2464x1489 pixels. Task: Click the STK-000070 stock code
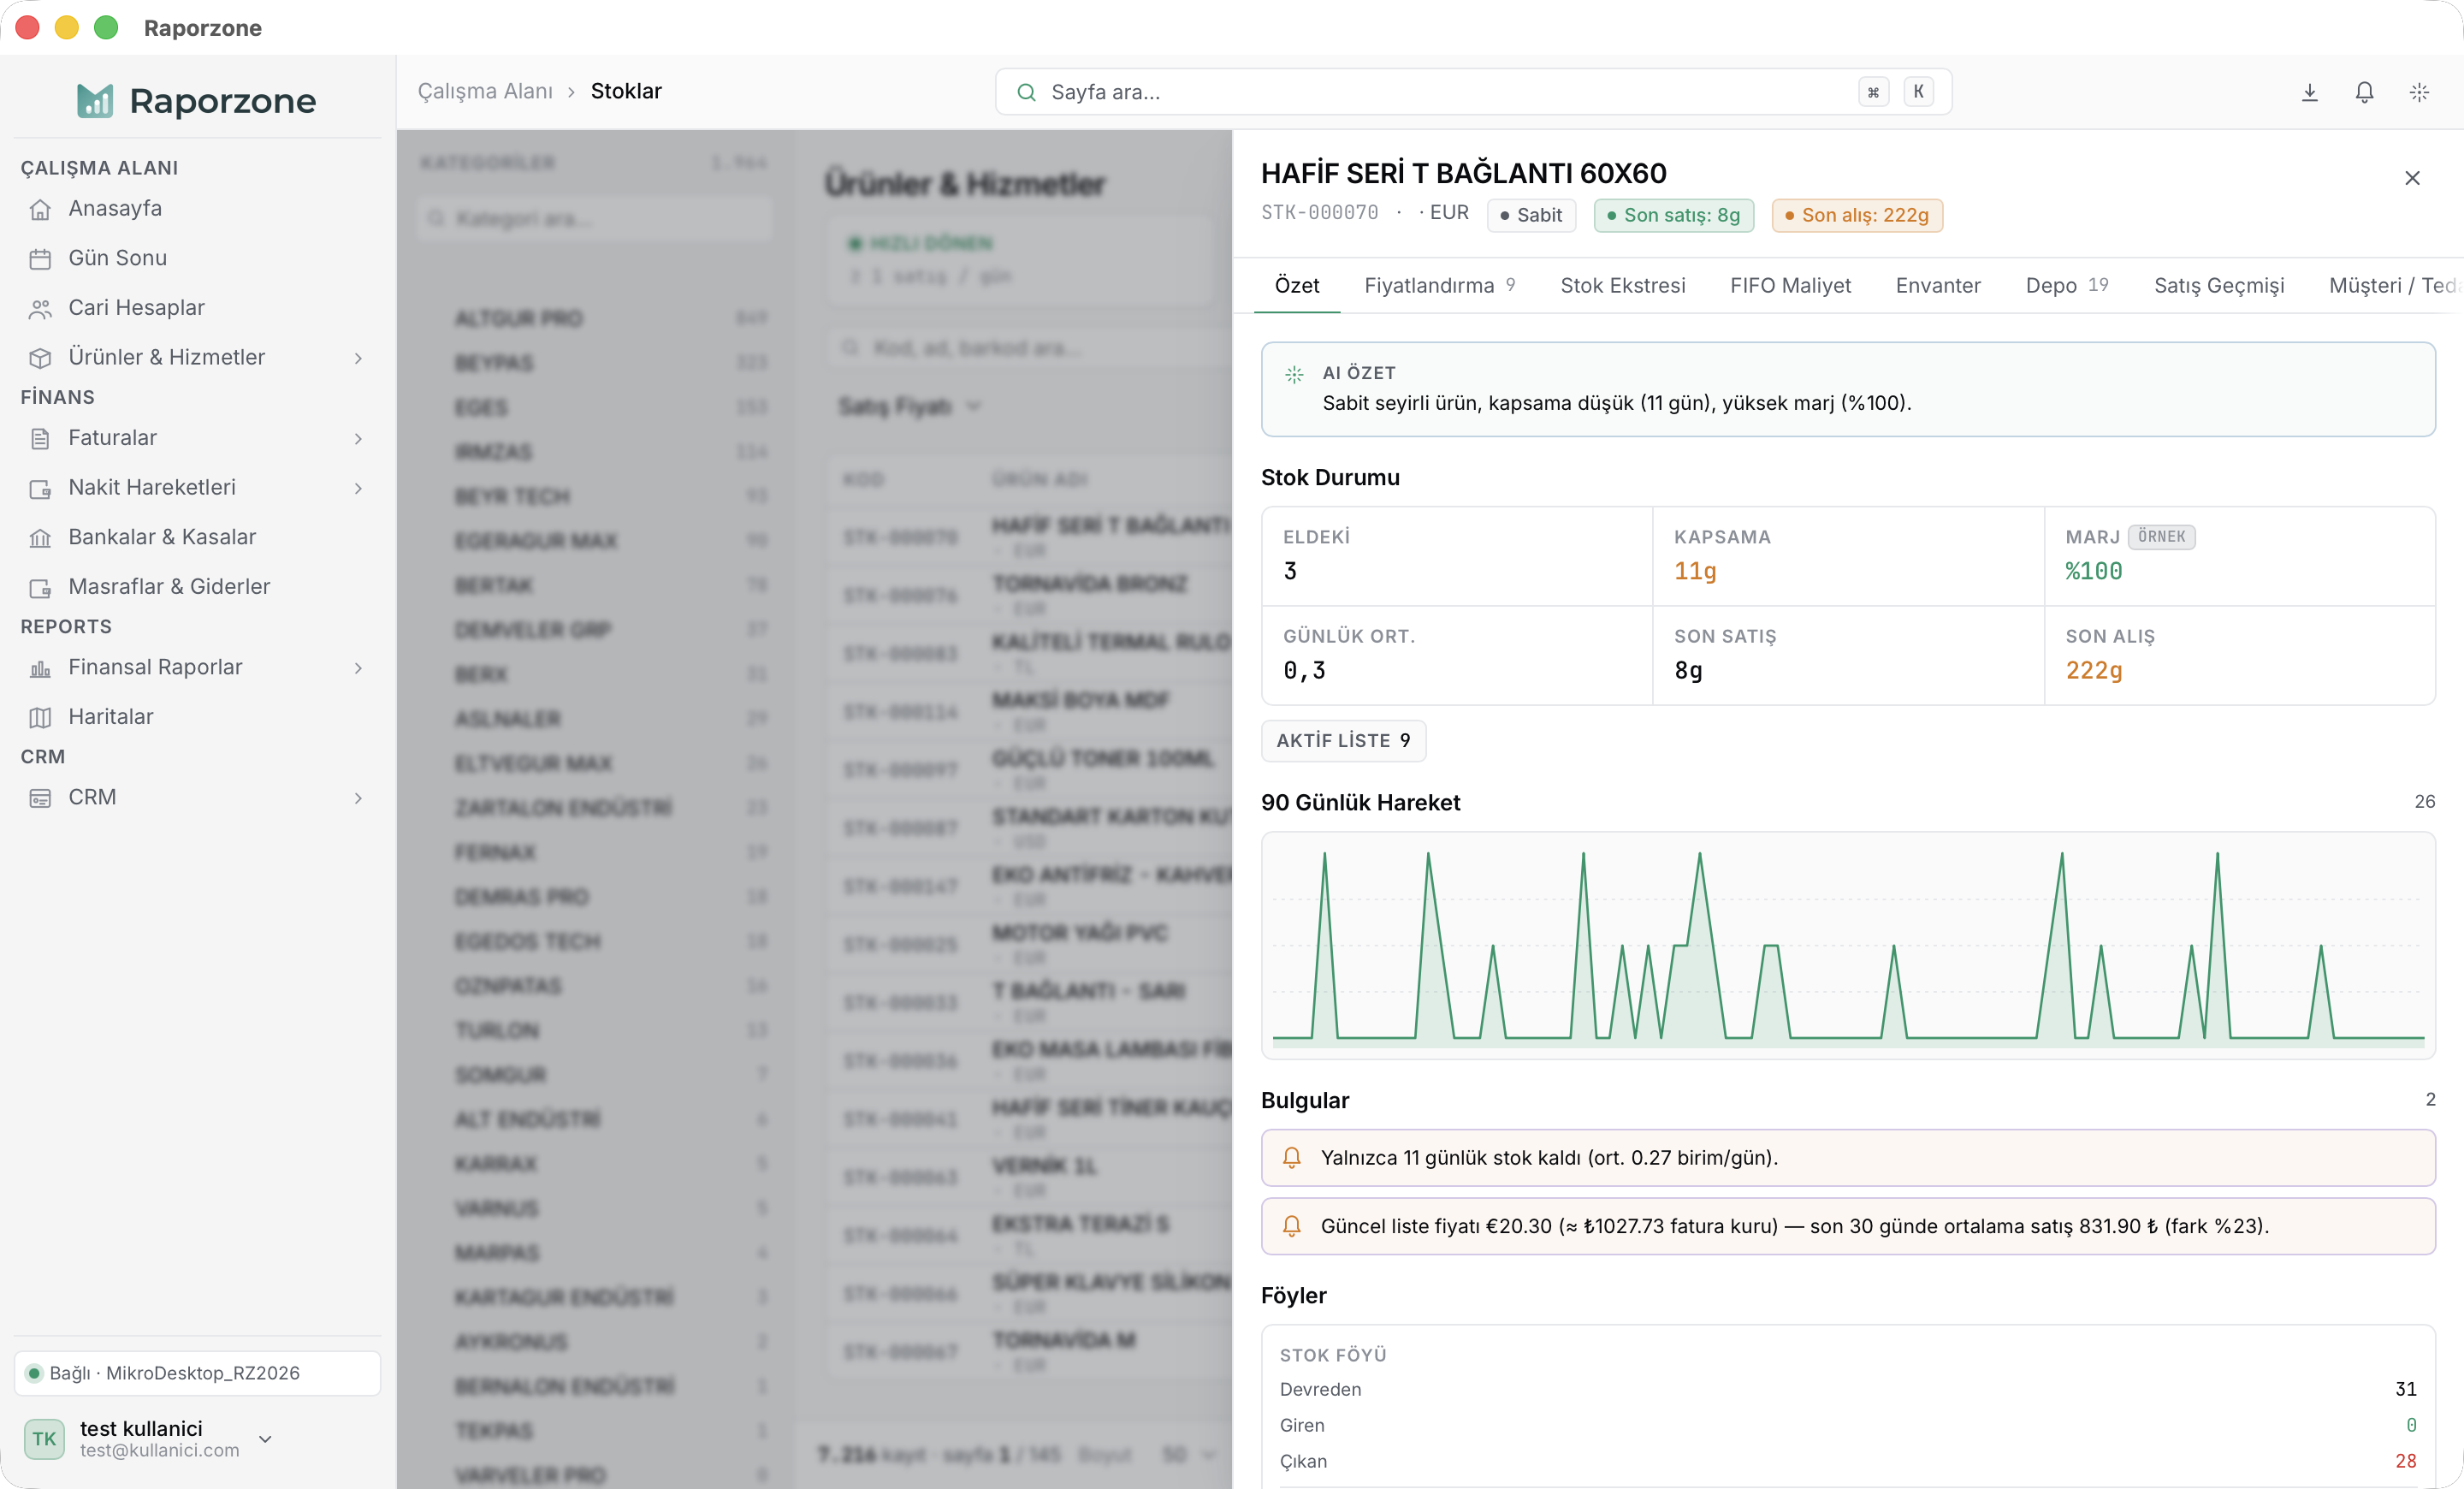tap(1319, 213)
